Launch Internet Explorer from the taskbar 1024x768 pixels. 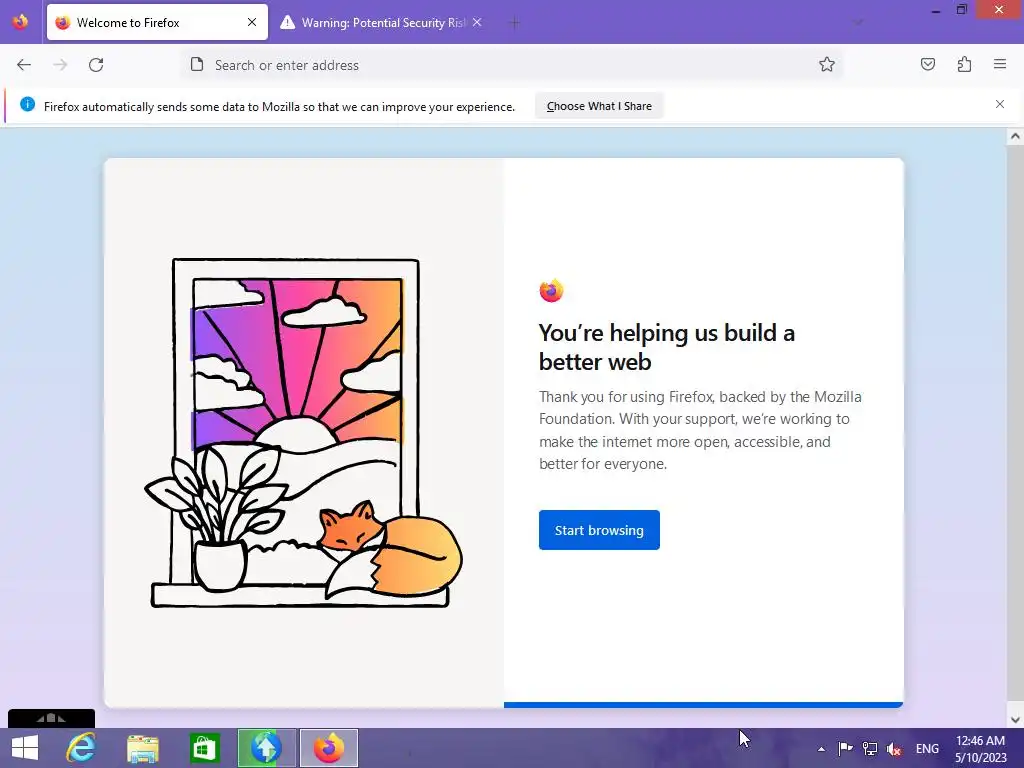81,748
